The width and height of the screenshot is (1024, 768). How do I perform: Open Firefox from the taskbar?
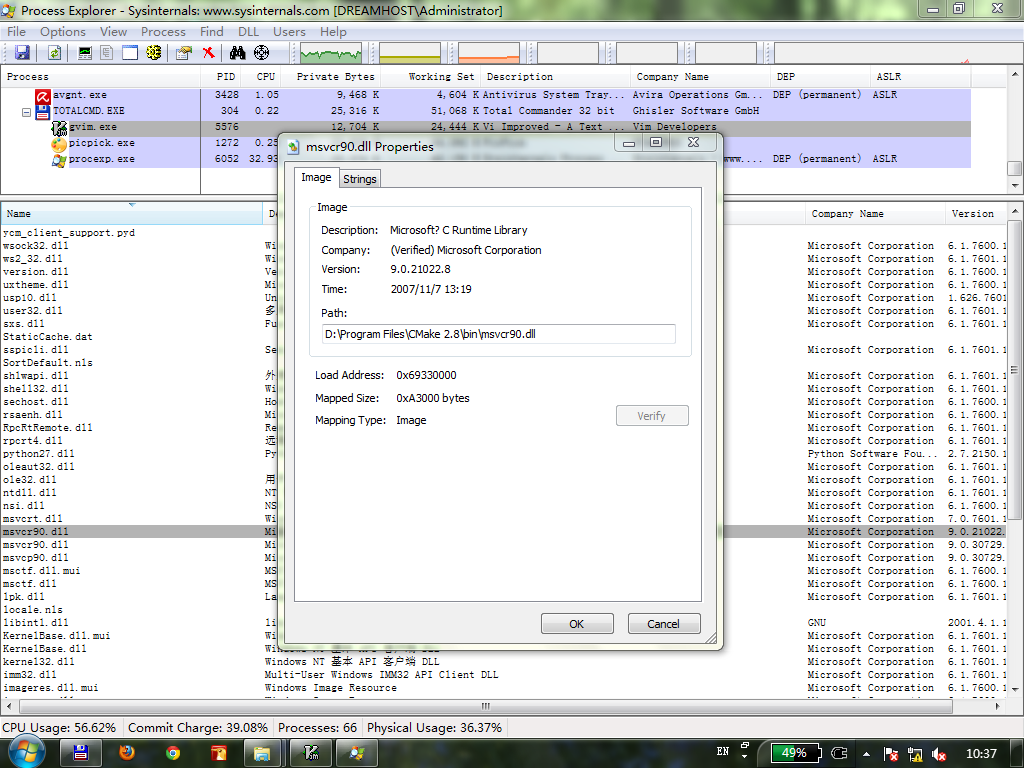126,753
